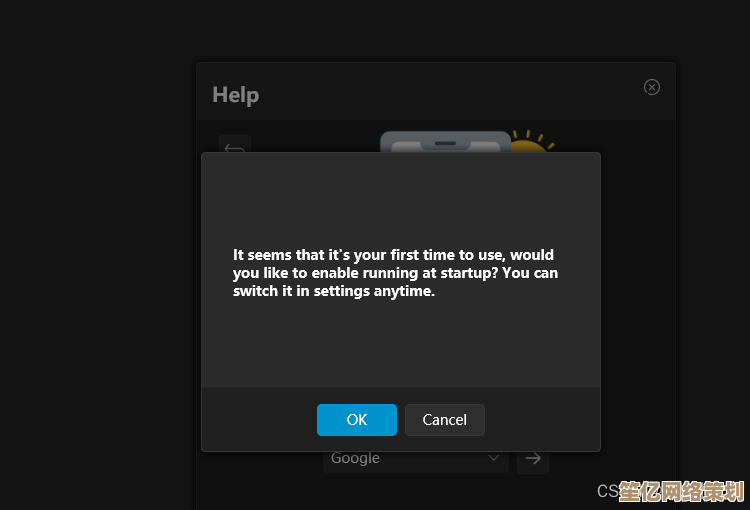Click dark background left of Help panel
This screenshot has width=750, height=510.
coord(100,250)
